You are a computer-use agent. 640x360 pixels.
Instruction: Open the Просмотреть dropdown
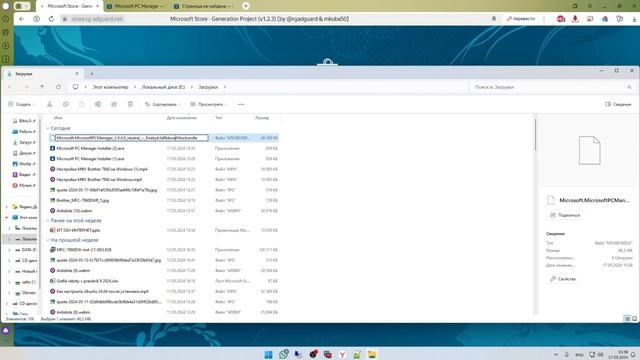point(209,104)
